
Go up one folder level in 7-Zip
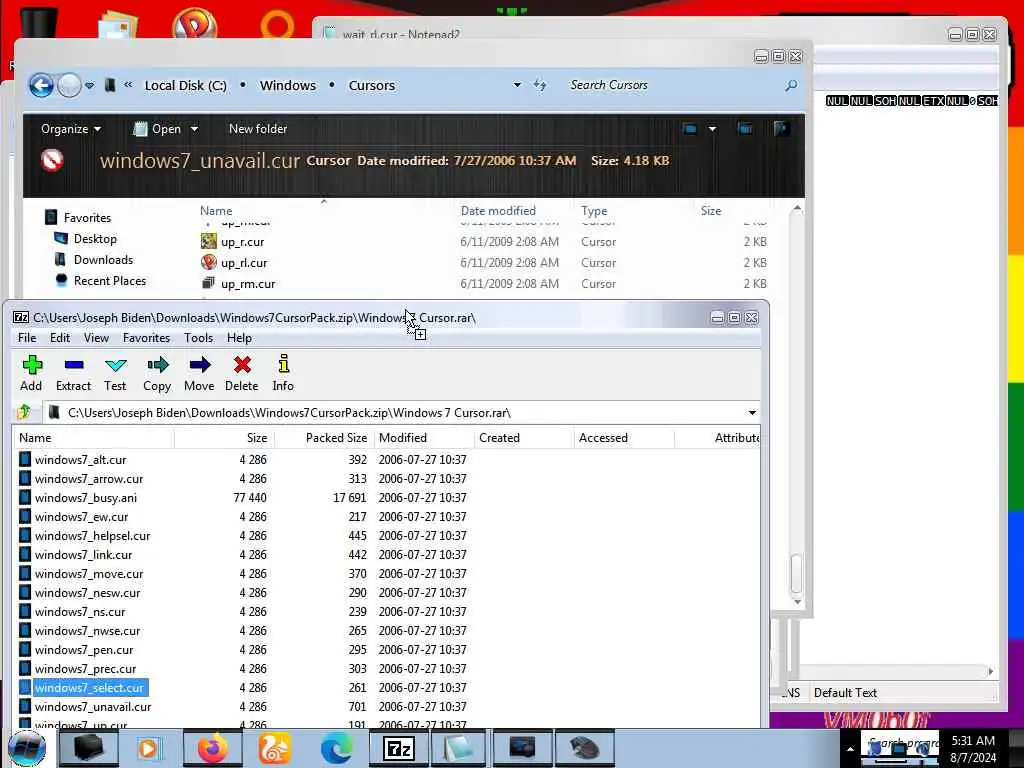pyautogui.click(x=25, y=412)
